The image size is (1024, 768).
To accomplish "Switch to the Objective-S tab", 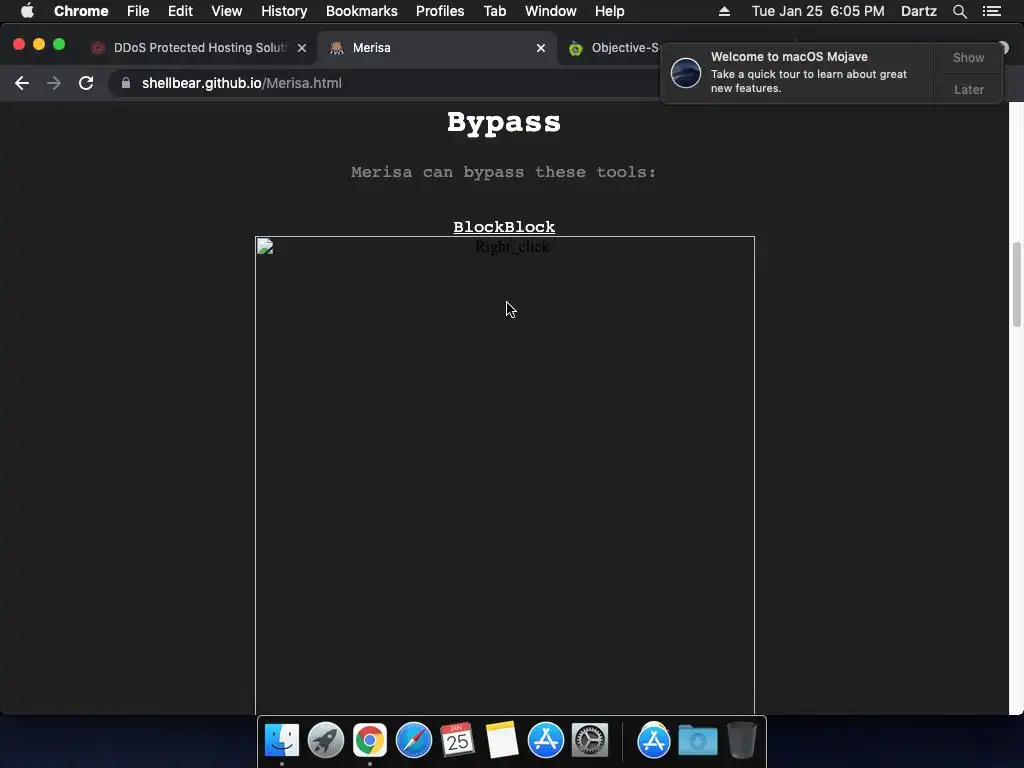I will pos(614,48).
